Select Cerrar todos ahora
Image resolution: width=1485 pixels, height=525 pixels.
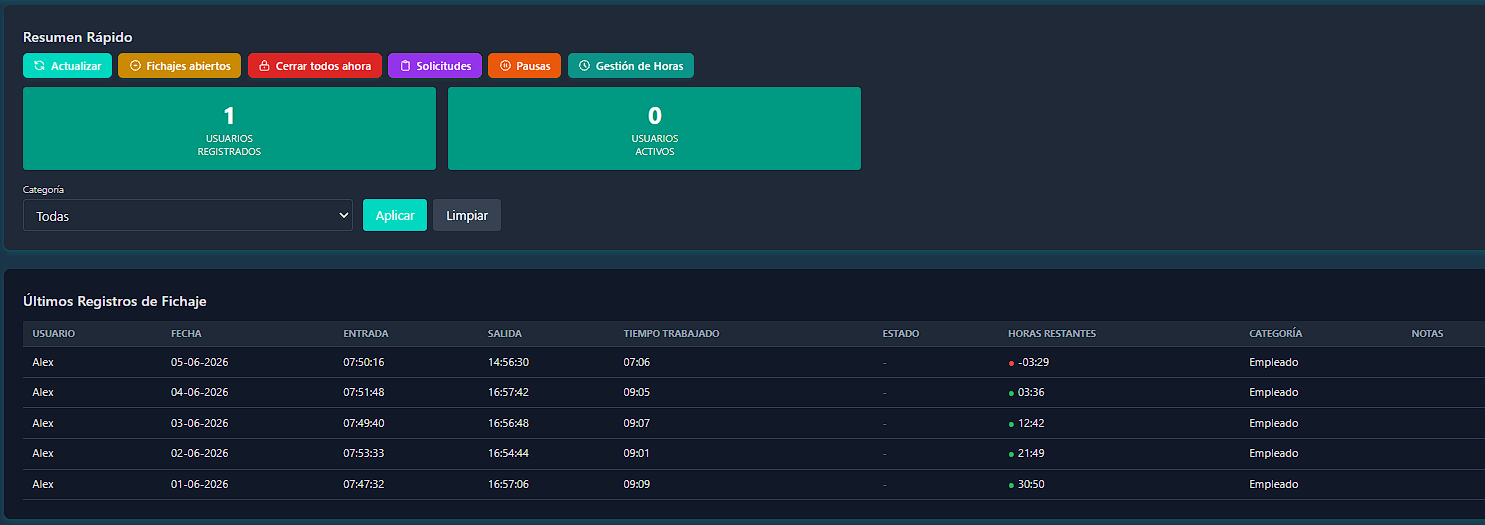point(315,66)
